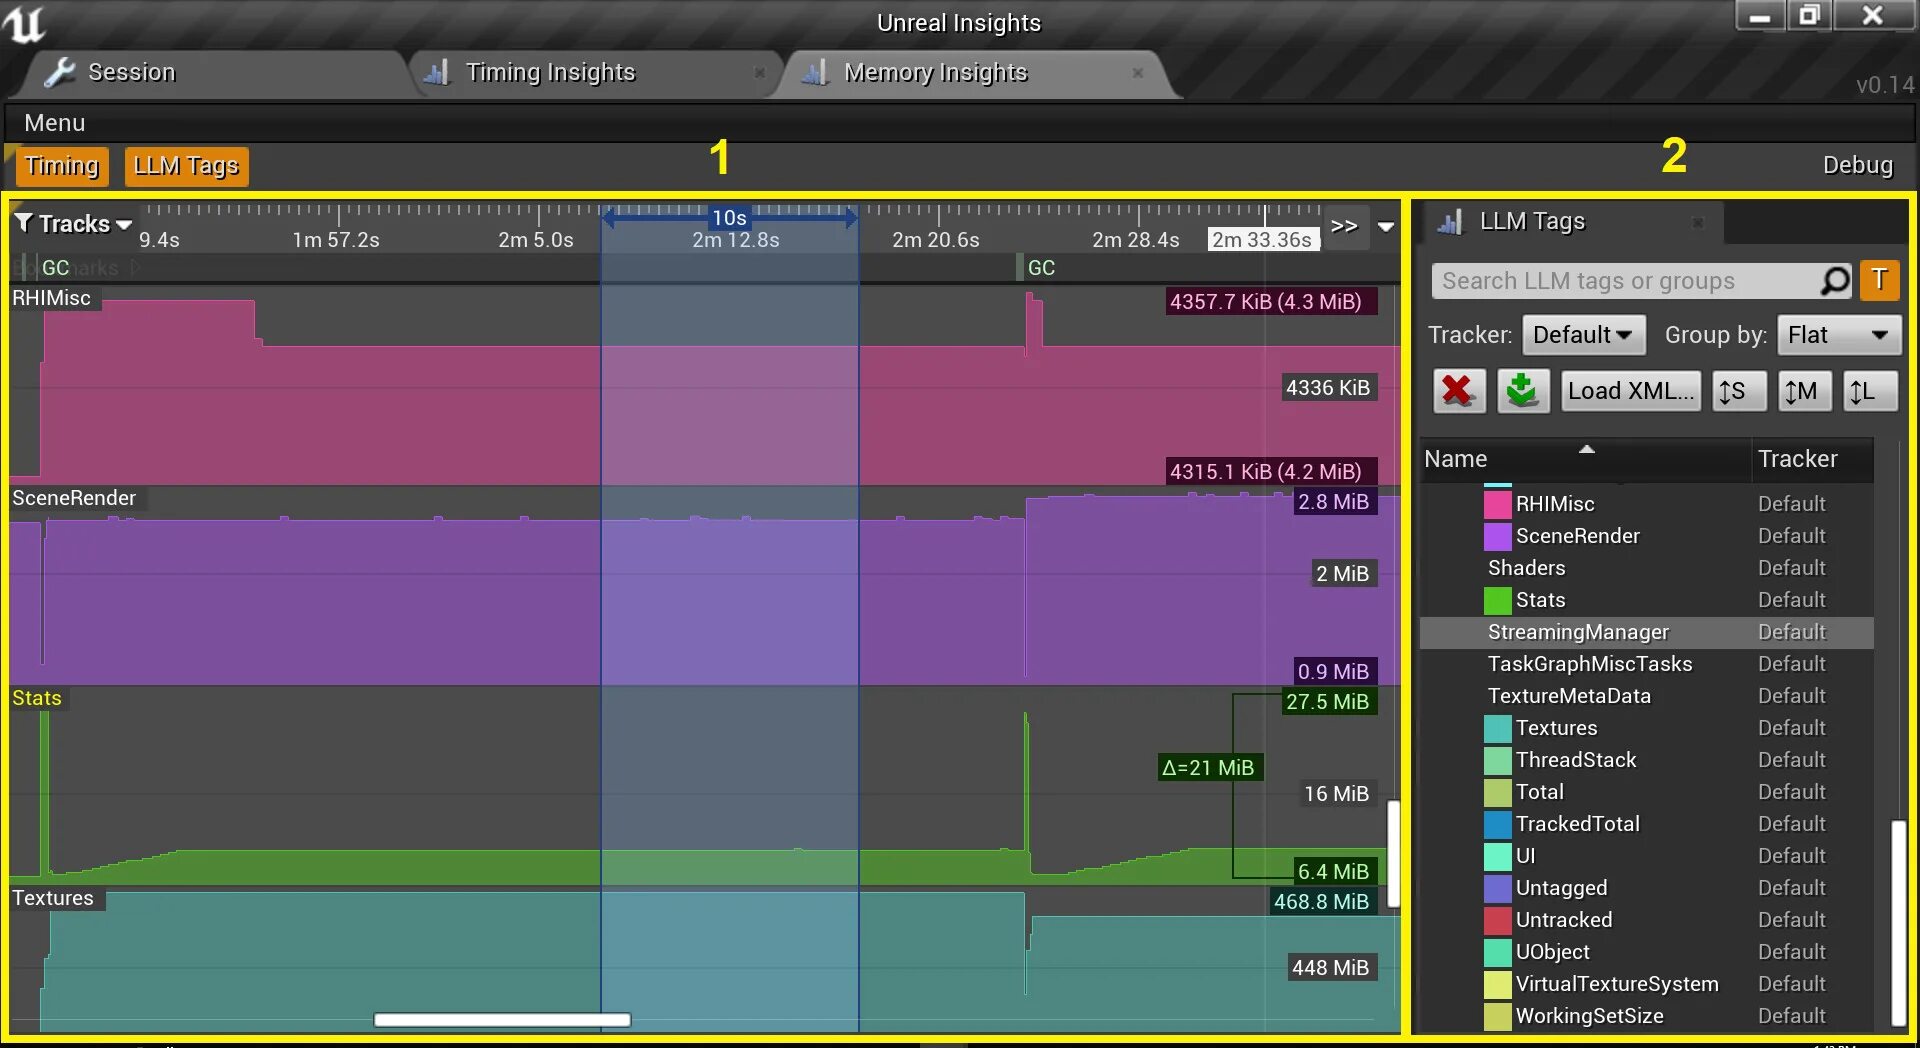Open the timeline options dropdown arrow
1920x1048 pixels.
pos(1385,226)
